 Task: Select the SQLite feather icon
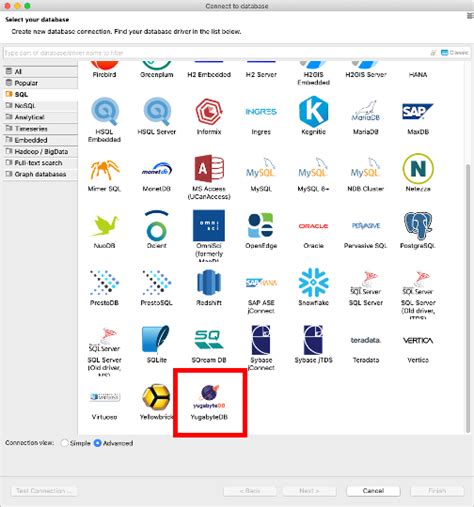[x=156, y=340]
